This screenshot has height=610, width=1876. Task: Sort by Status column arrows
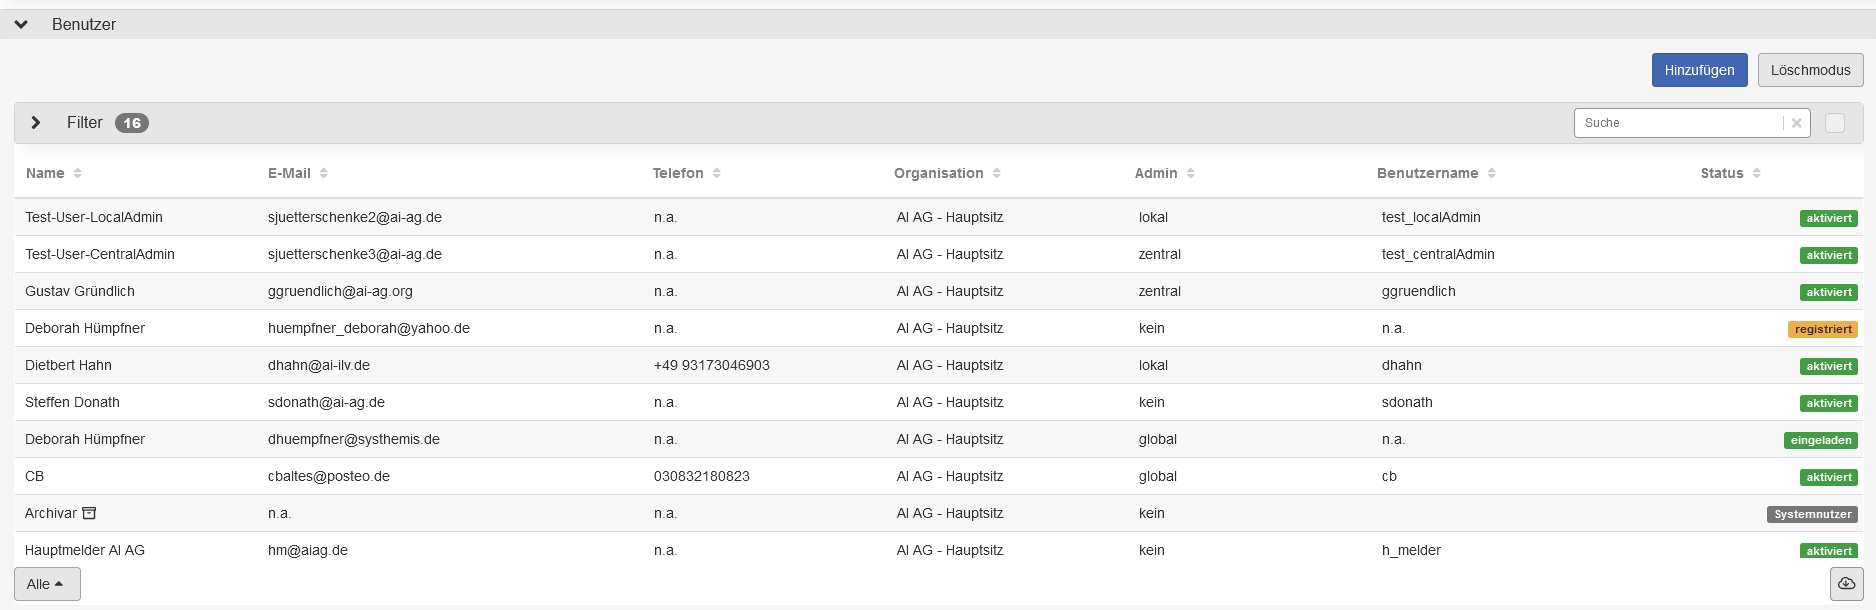pyautogui.click(x=1757, y=173)
